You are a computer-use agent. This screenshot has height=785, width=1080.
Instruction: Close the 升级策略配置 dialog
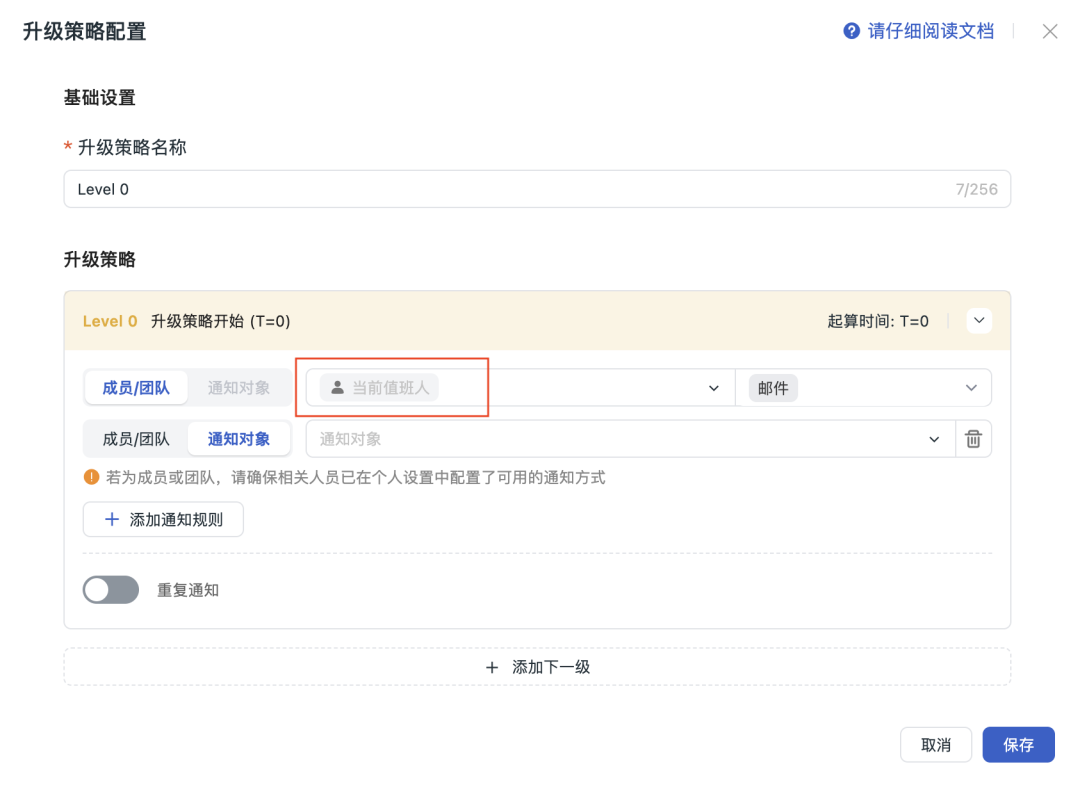(x=1050, y=32)
